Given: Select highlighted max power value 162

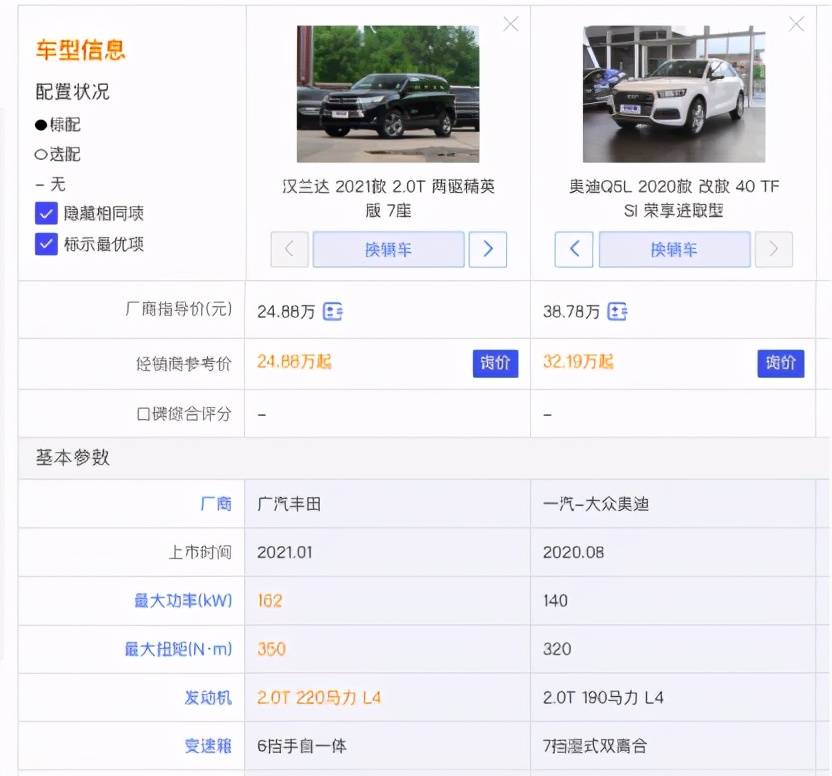Looking at the screenshot, I should tap(270, 601).
